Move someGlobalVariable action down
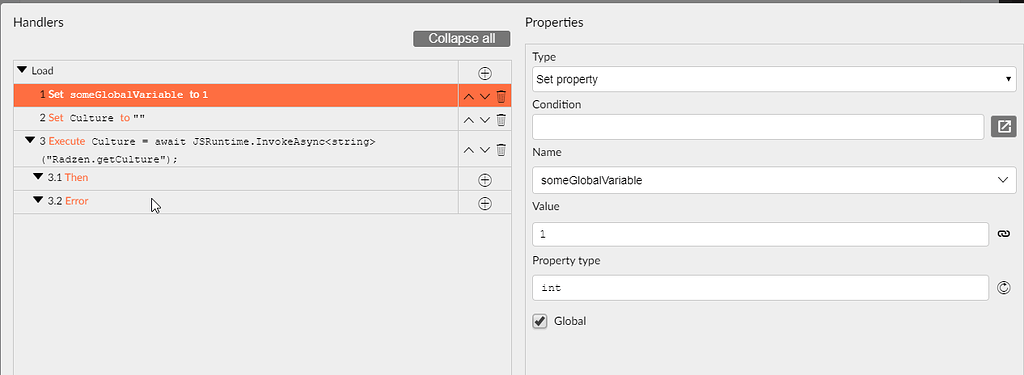This screenshot has width=1024, height=375. pos(485,97)
